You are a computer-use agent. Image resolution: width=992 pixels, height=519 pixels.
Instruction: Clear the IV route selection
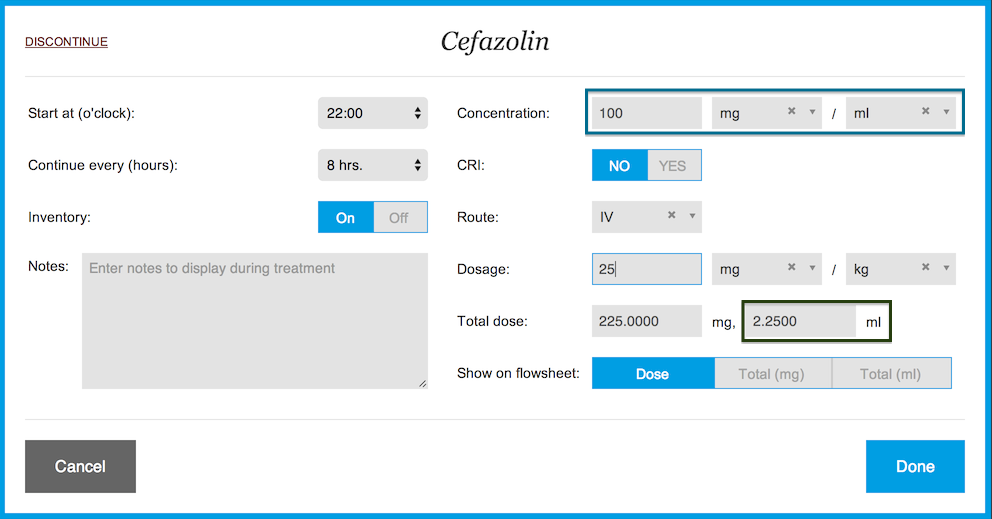[x=671, y=215]
